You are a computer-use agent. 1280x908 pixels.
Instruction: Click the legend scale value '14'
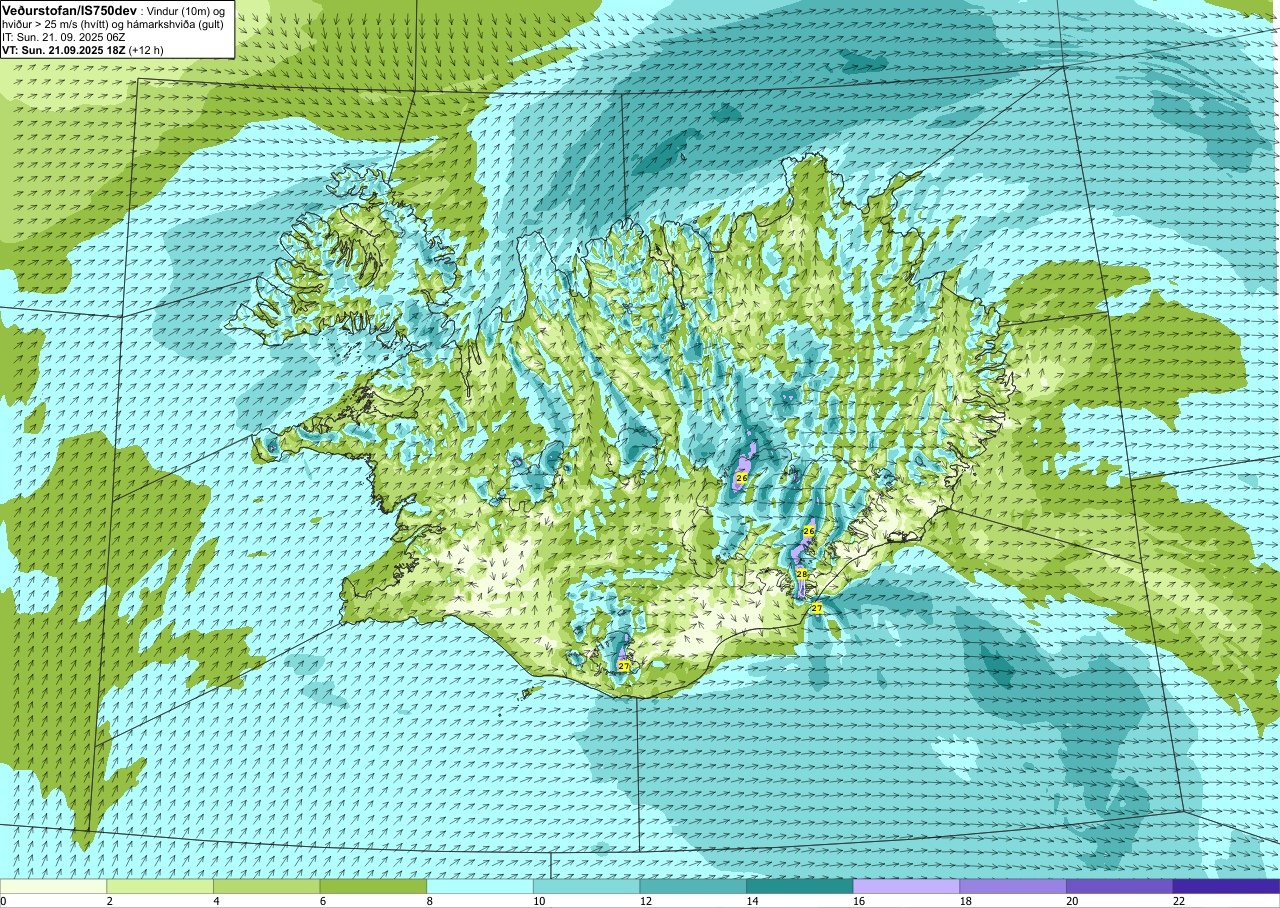[x=752, y=901]
